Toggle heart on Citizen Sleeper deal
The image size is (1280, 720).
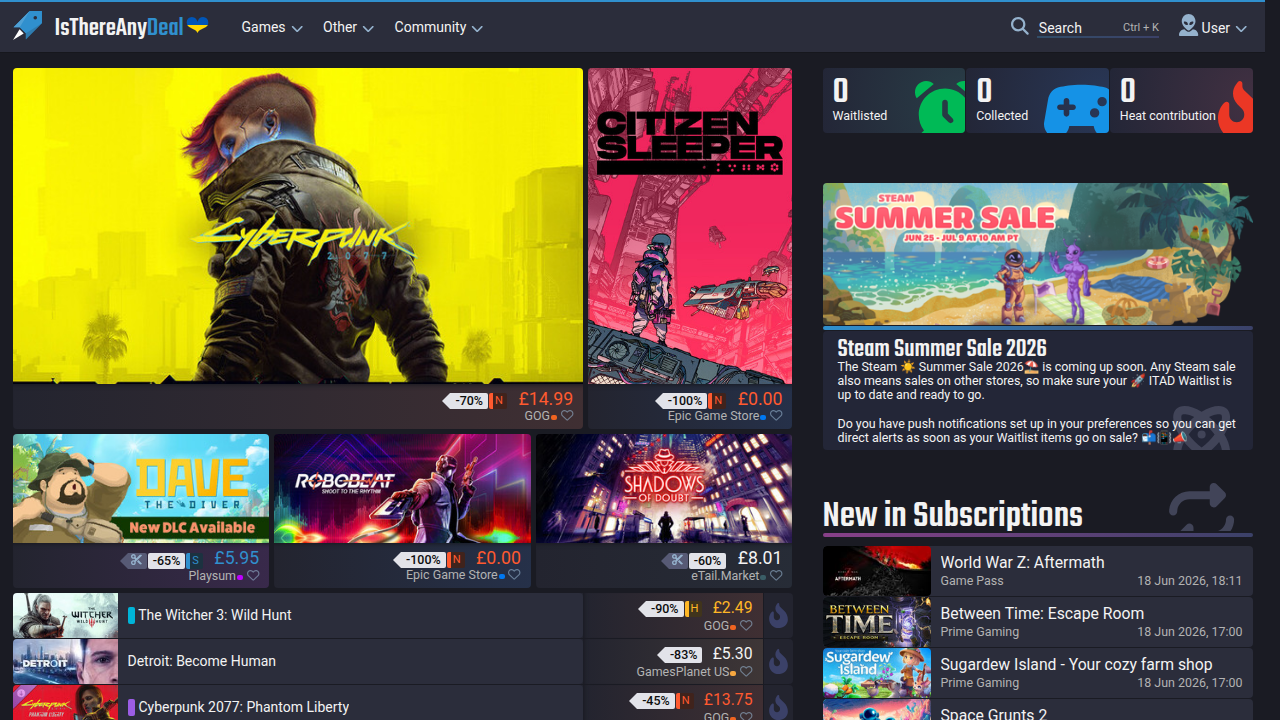coord(776,416)
